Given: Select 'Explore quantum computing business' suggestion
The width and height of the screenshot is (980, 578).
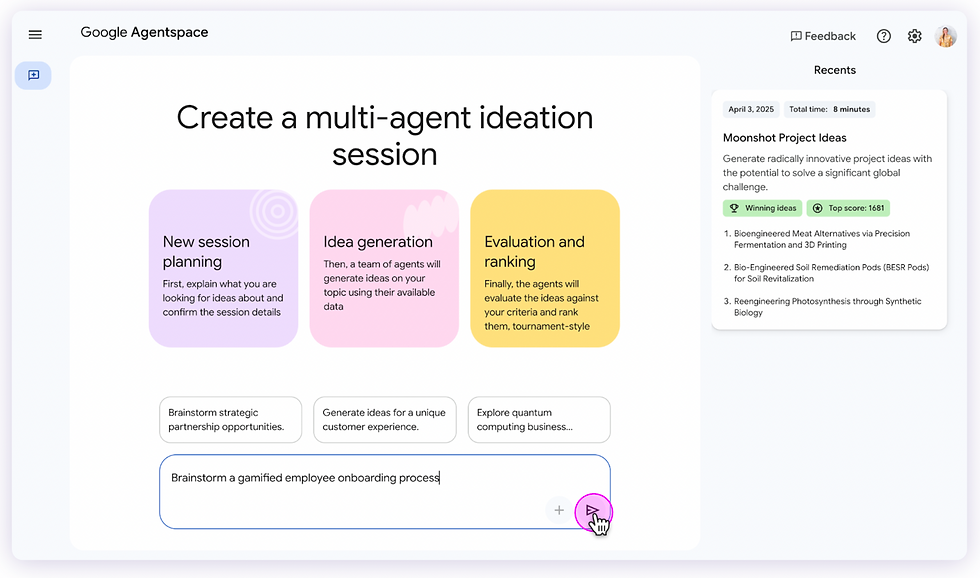Looking at the screenshot, I should point(539,420).
